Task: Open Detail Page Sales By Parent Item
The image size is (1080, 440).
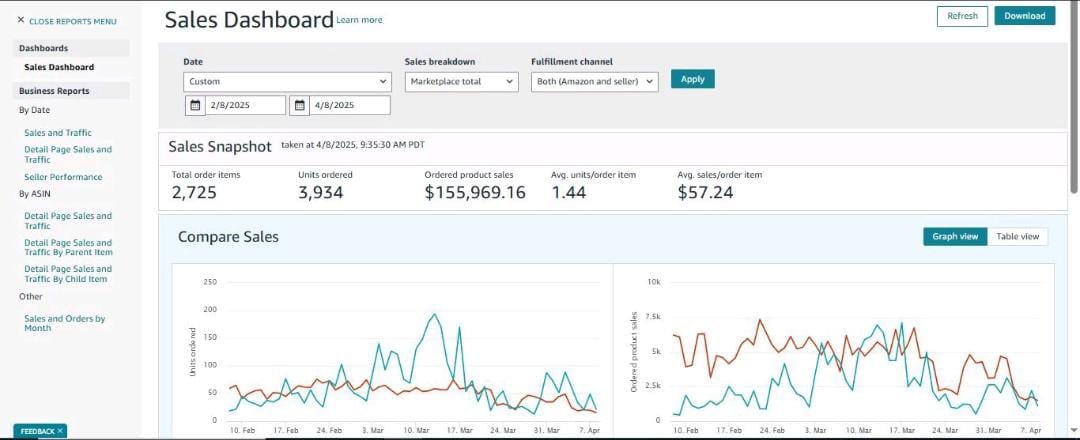Action: pos(68,247)
